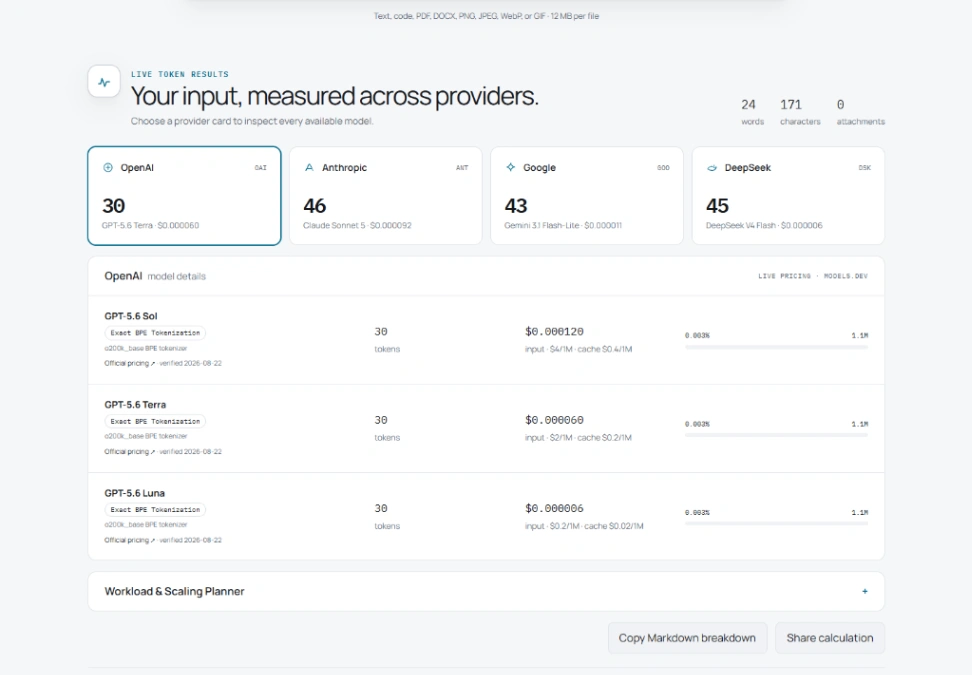The width and height of the screenshot is (972, 675).
Task: Click DeepSeek V4 Flash price line
Action: (764, 226)
